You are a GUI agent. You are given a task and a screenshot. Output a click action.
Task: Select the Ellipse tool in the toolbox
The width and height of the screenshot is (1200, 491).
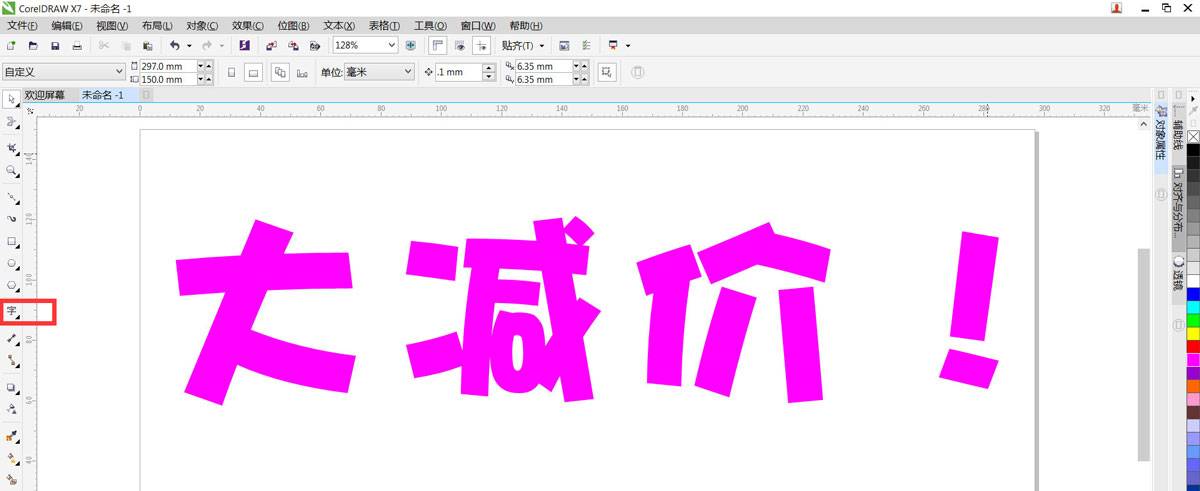(12, 264)
